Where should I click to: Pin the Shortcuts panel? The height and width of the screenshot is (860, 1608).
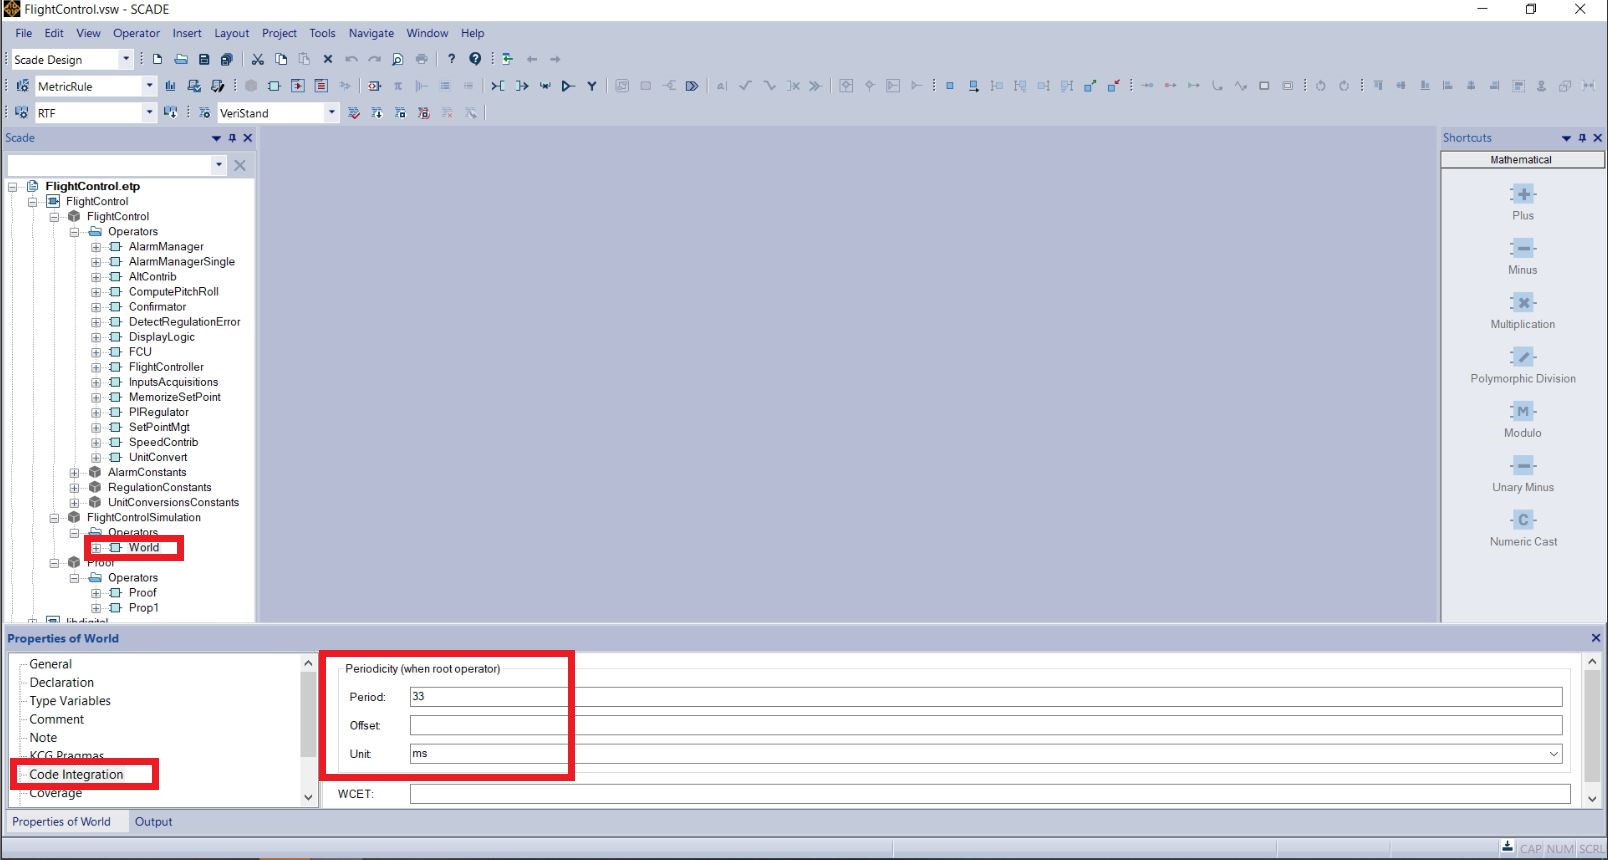click(1582, 138)
